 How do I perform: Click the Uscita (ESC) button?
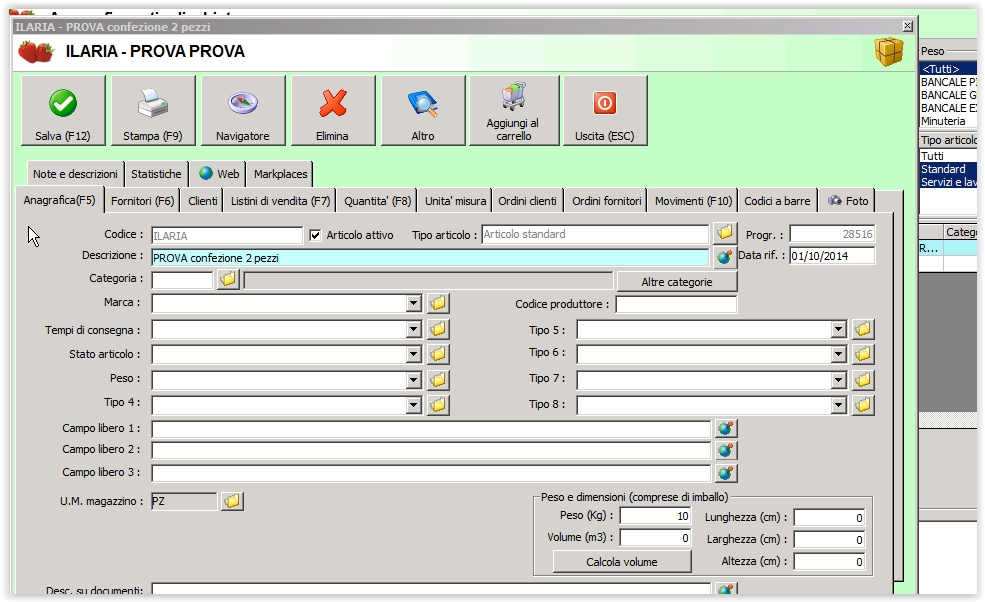[x=604, y=111]
